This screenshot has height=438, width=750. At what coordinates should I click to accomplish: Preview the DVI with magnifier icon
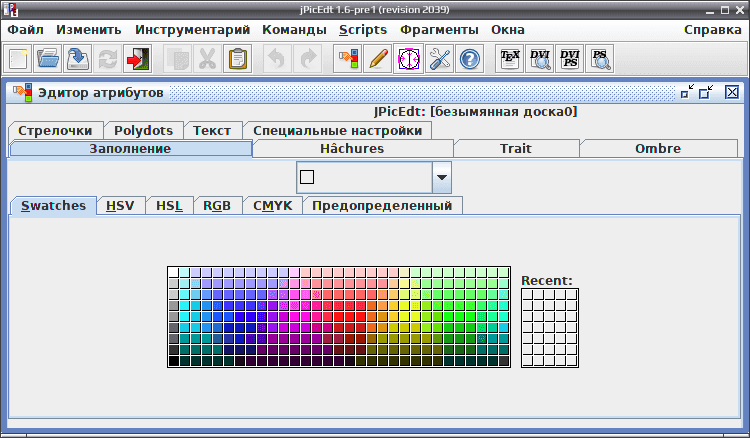point(540,59)
